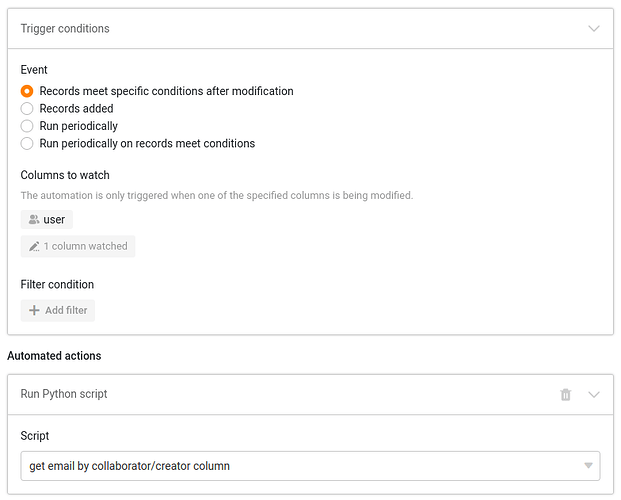Click the 'Columns to watch' label

tap(65, 175)
